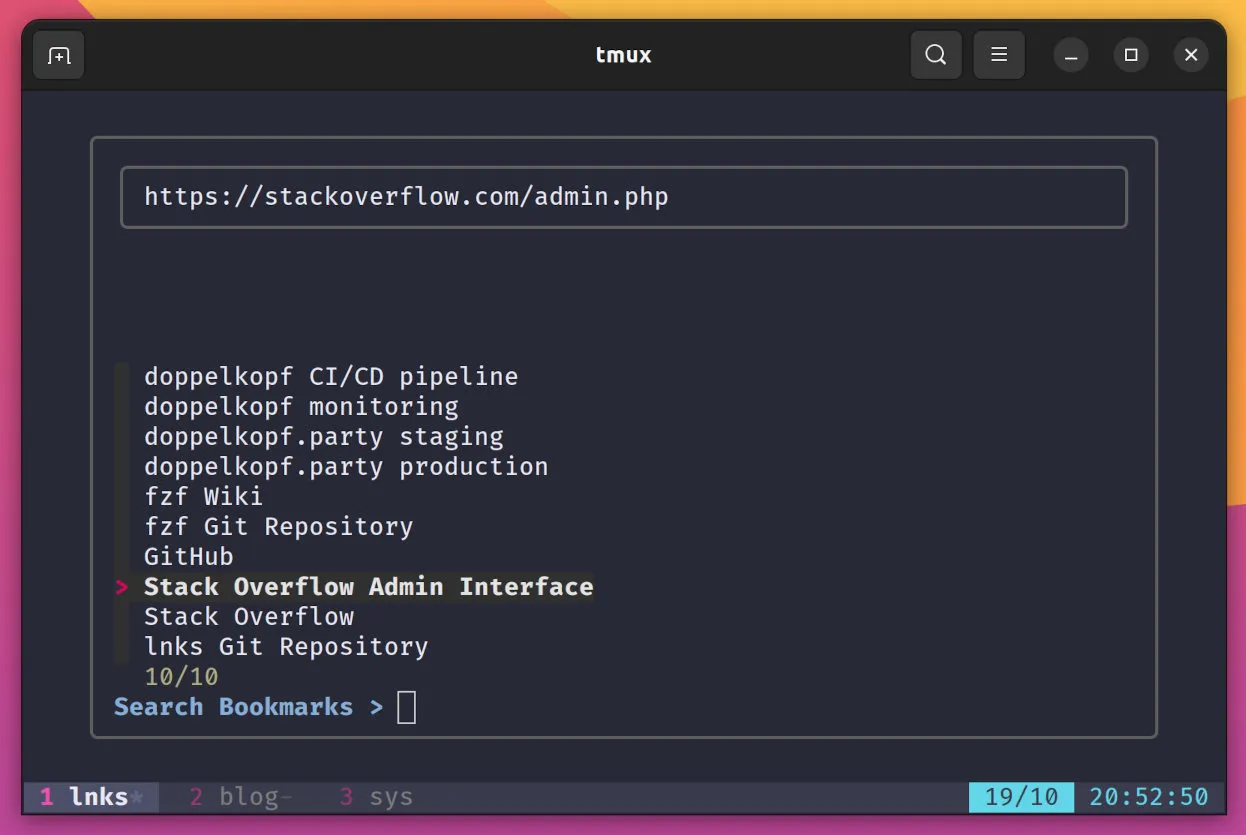
Task: Pick doppelkopf.party production bookmark
Action: tap(346, 467)
